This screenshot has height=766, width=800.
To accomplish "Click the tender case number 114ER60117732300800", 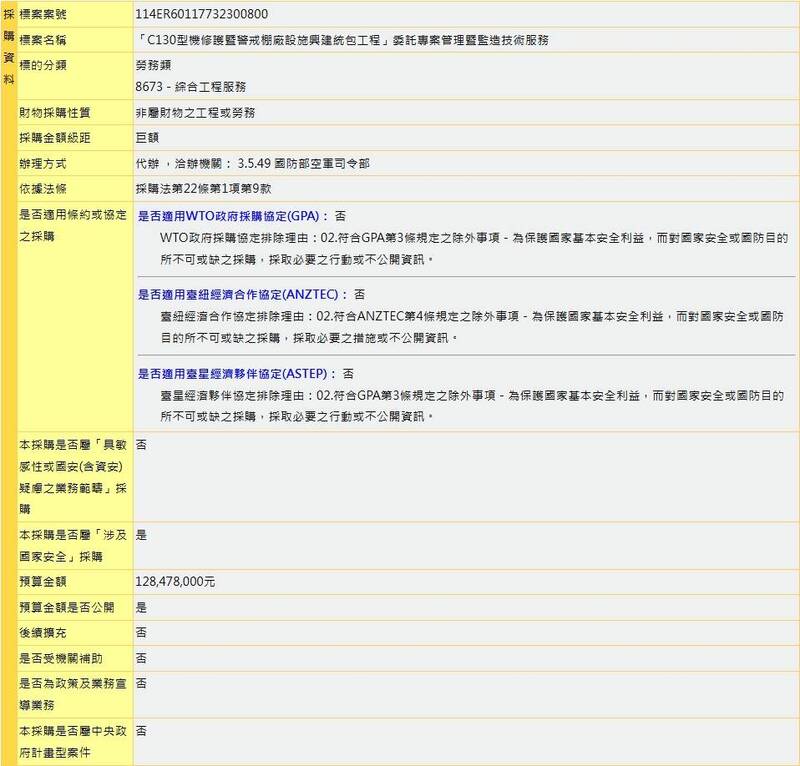I will [201, 15].
